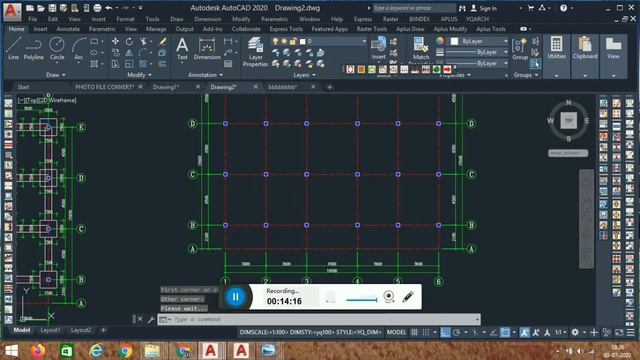640x360 pixels.
Task: Expand the Modify panel
Action: [x=139, y=75]
